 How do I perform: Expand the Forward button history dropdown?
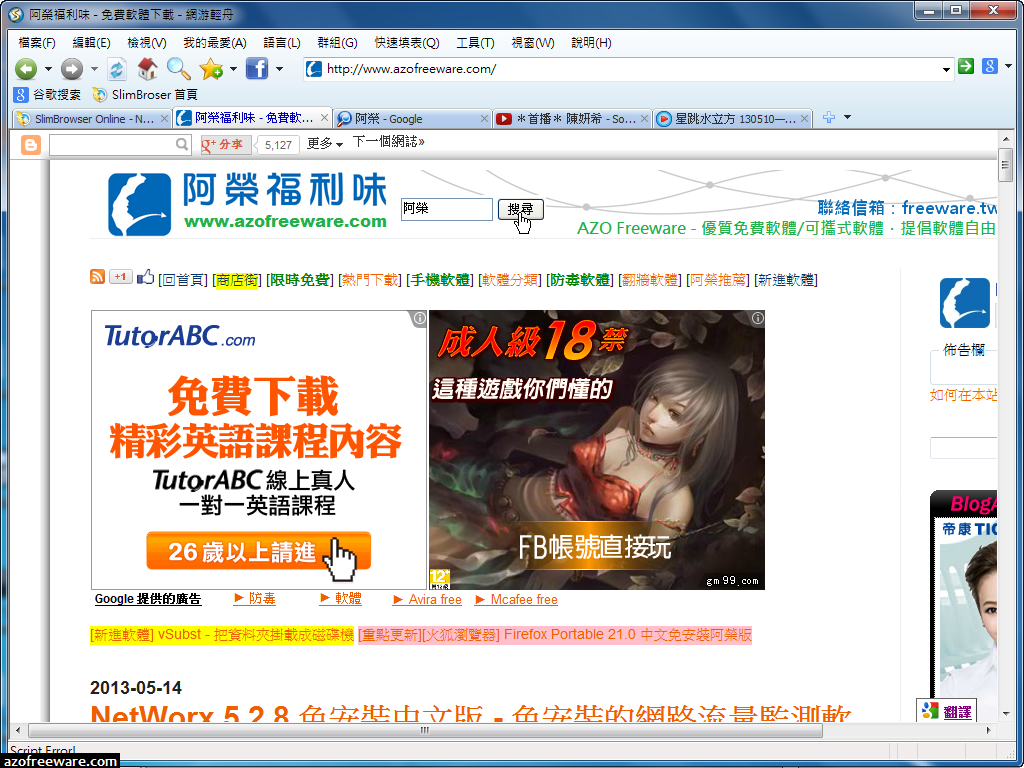(94, 69)
